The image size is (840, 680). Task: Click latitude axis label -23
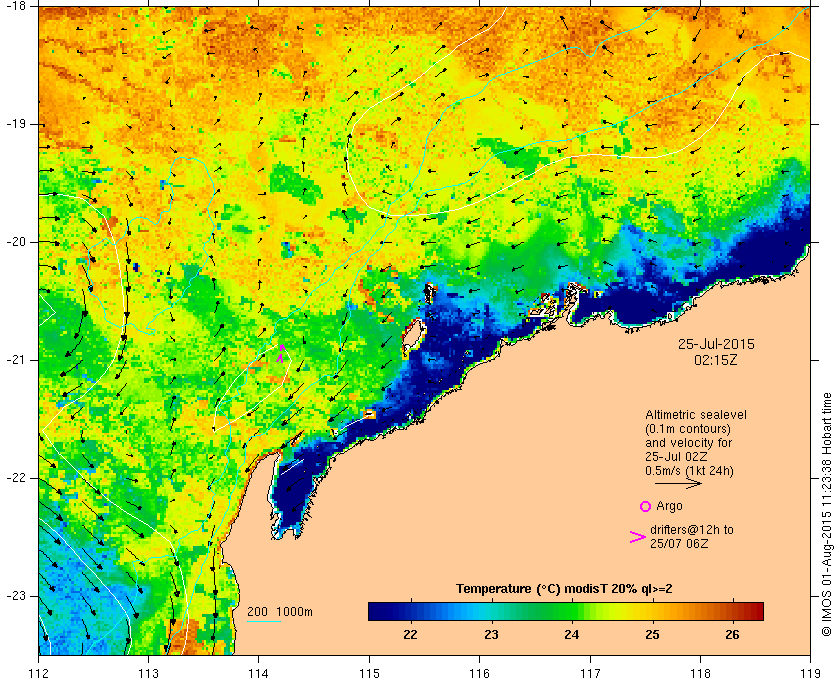click(x=15, y=595)
